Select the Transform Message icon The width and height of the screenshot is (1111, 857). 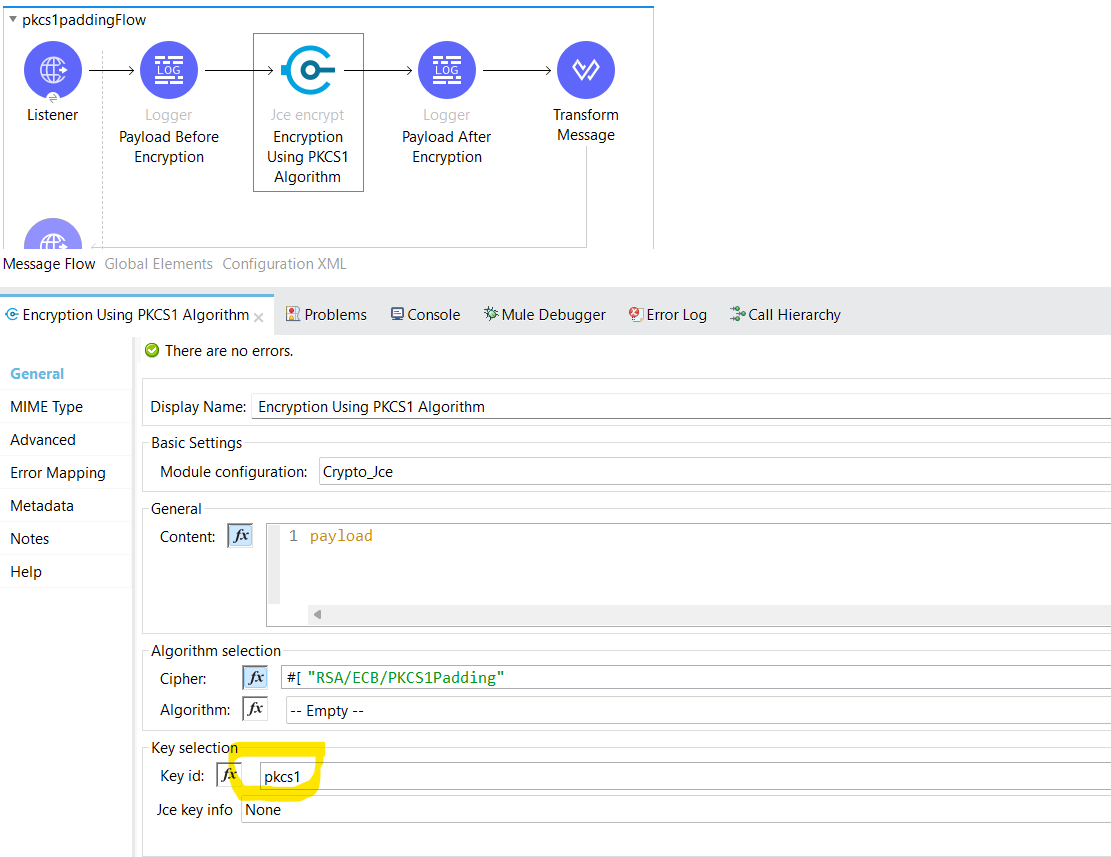click(x=586, y=70)
